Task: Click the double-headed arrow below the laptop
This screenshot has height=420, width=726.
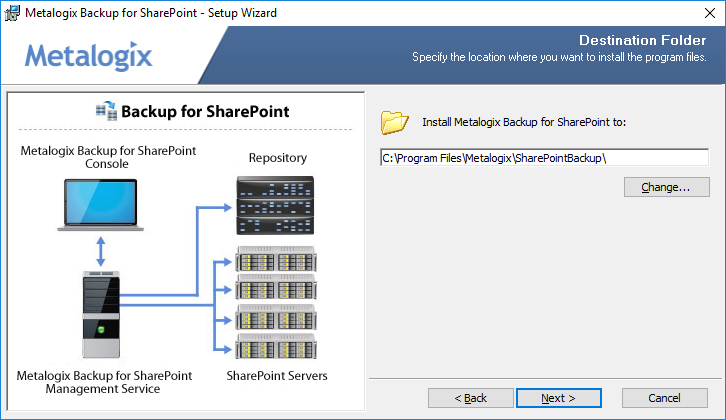Action: click(100, 250)
